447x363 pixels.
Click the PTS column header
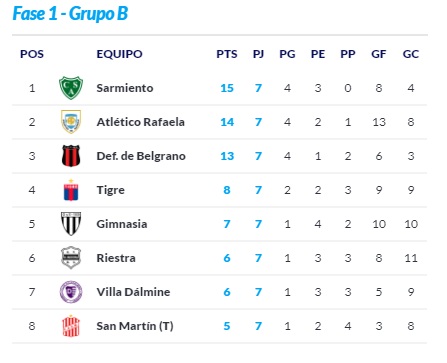pos(227,54)
